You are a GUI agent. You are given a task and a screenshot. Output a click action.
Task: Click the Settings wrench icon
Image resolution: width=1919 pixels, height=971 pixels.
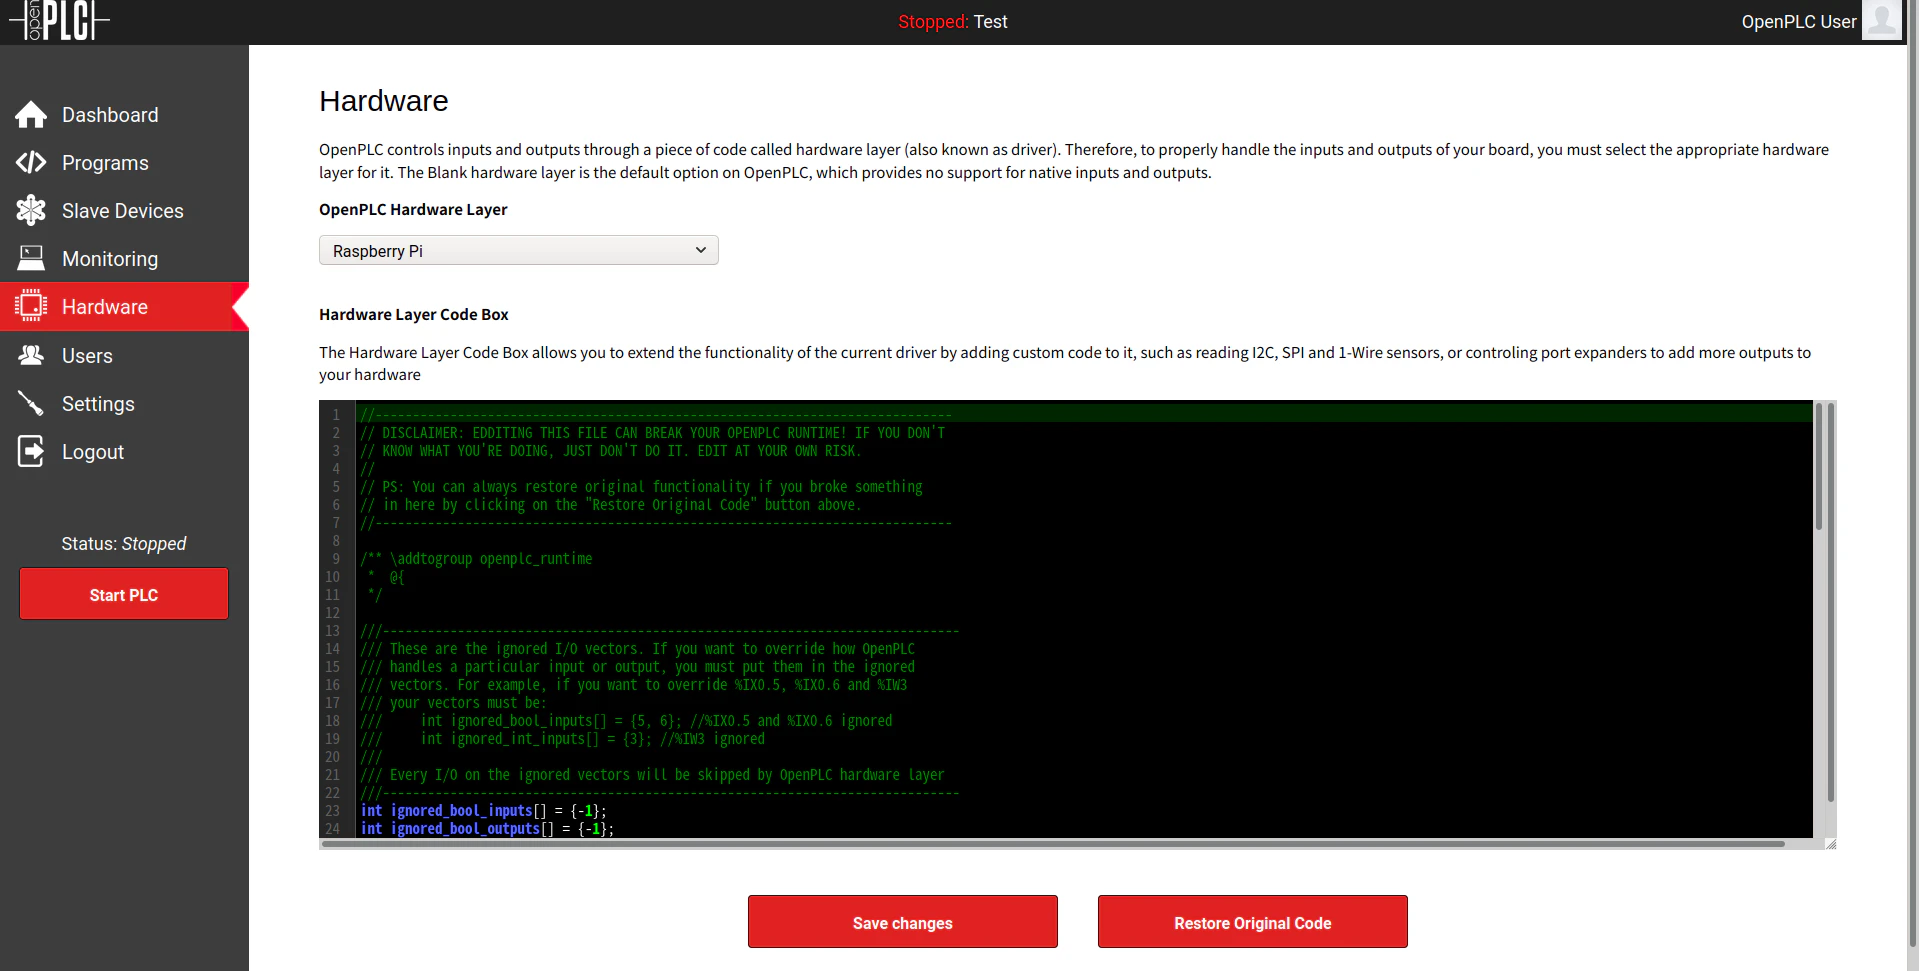coord(31,403)
